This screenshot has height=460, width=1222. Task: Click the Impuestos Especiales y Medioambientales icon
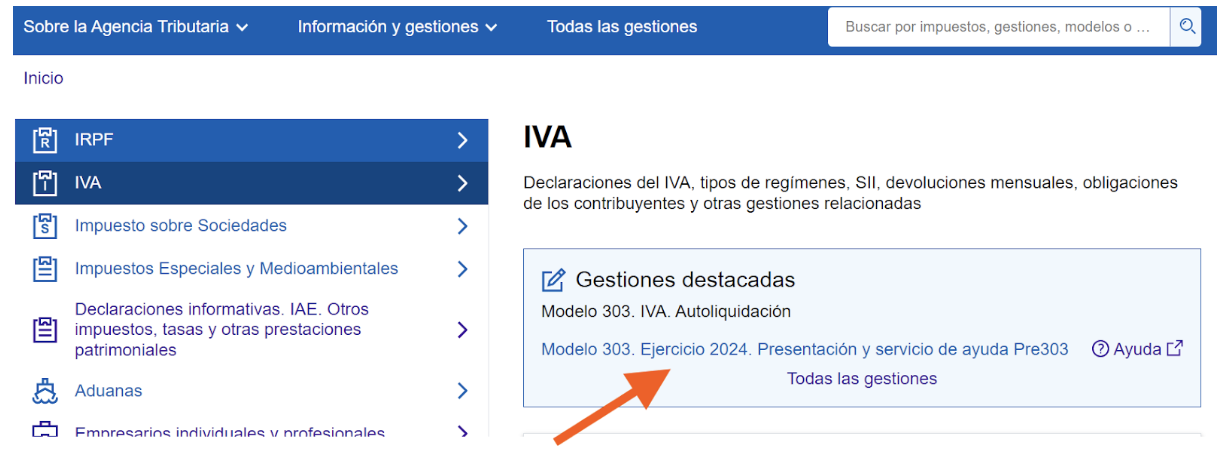(x=45, y=269)
